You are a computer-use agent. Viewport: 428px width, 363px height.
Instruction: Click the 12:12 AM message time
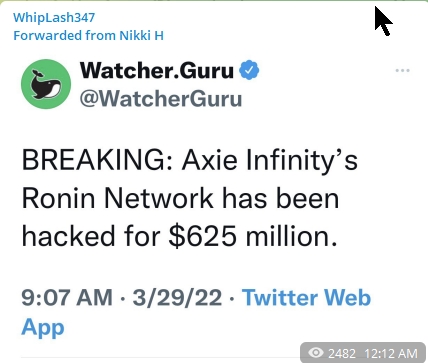coord(391,353)
